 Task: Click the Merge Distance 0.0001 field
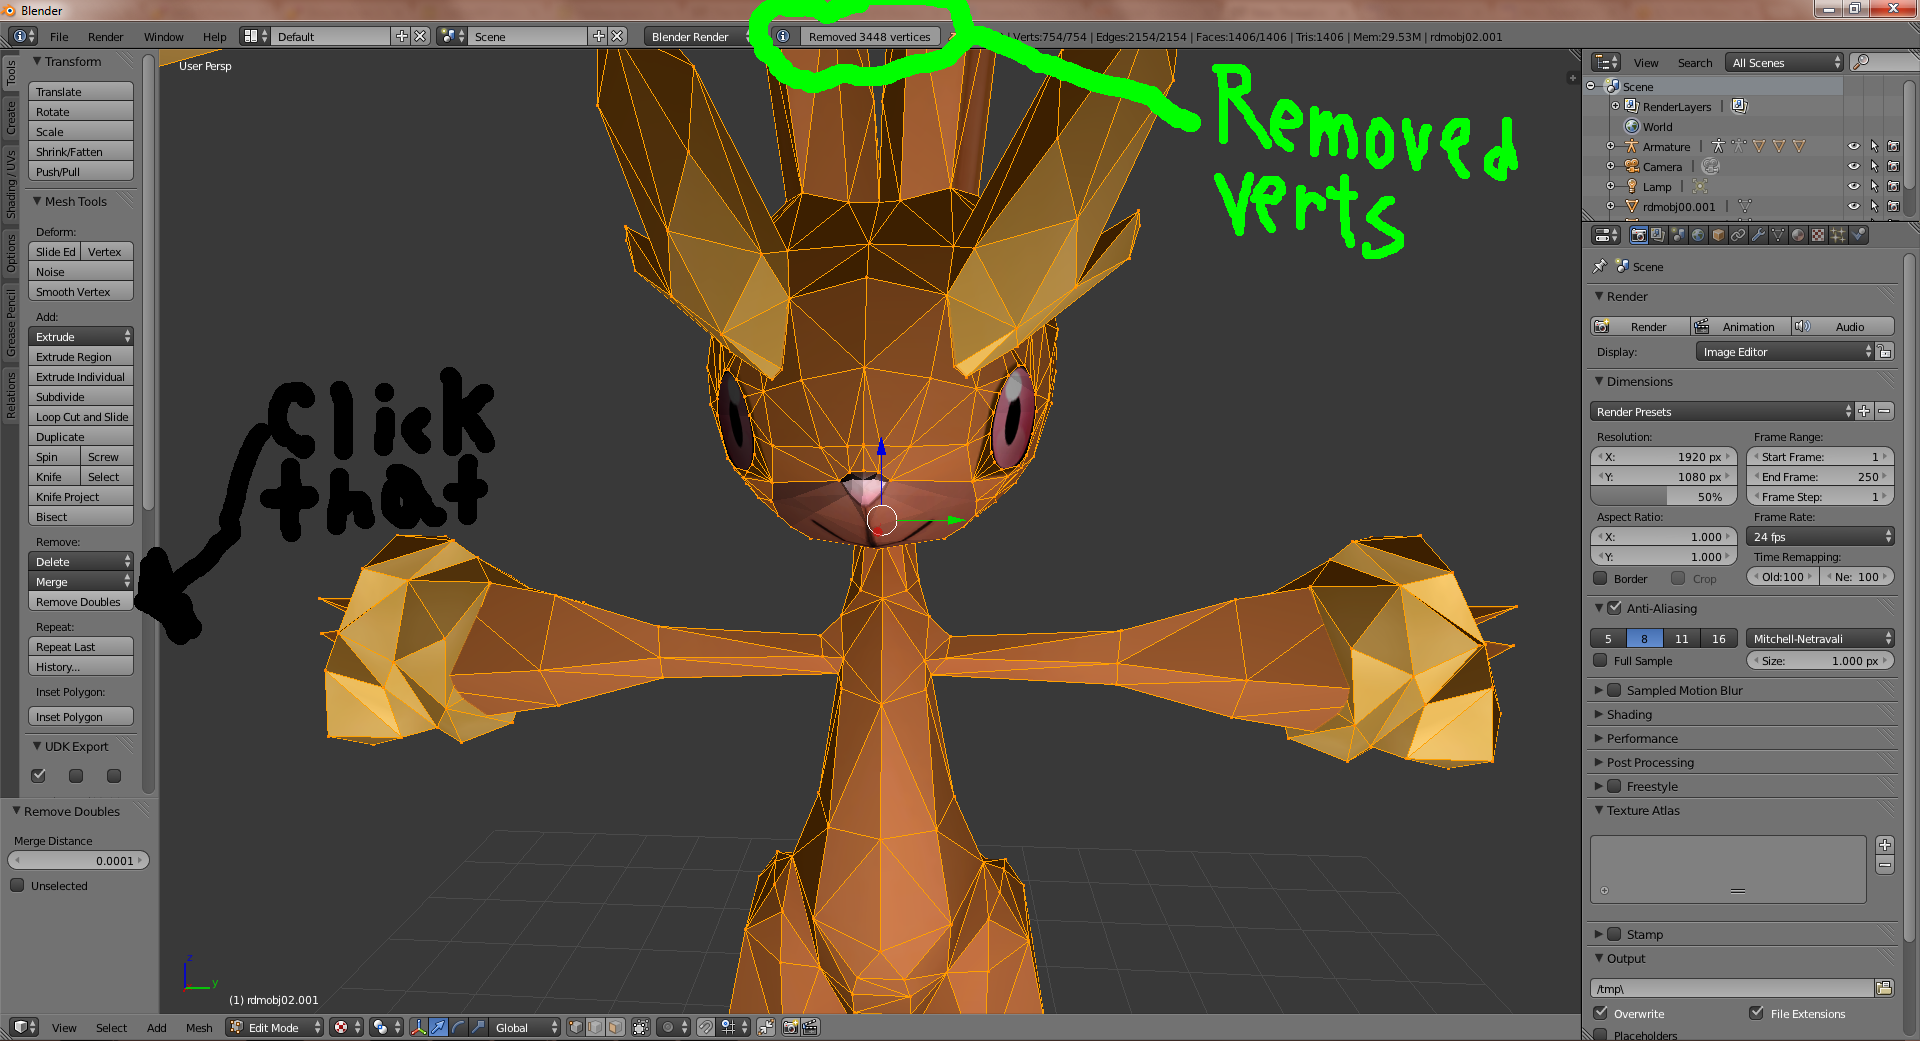(x=79, y=860)
